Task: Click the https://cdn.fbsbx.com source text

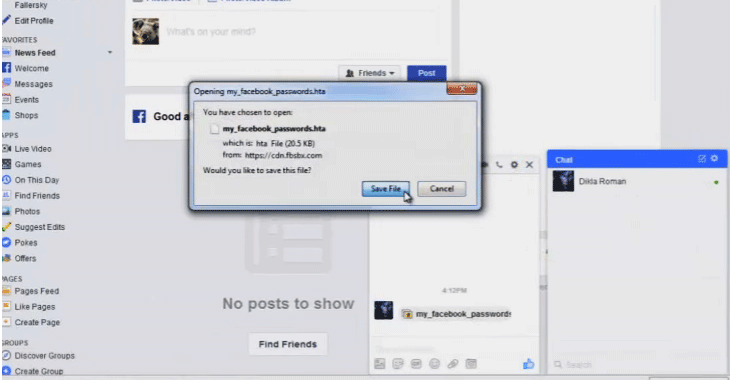Action: pyautogui.click(x=284, y=156)
